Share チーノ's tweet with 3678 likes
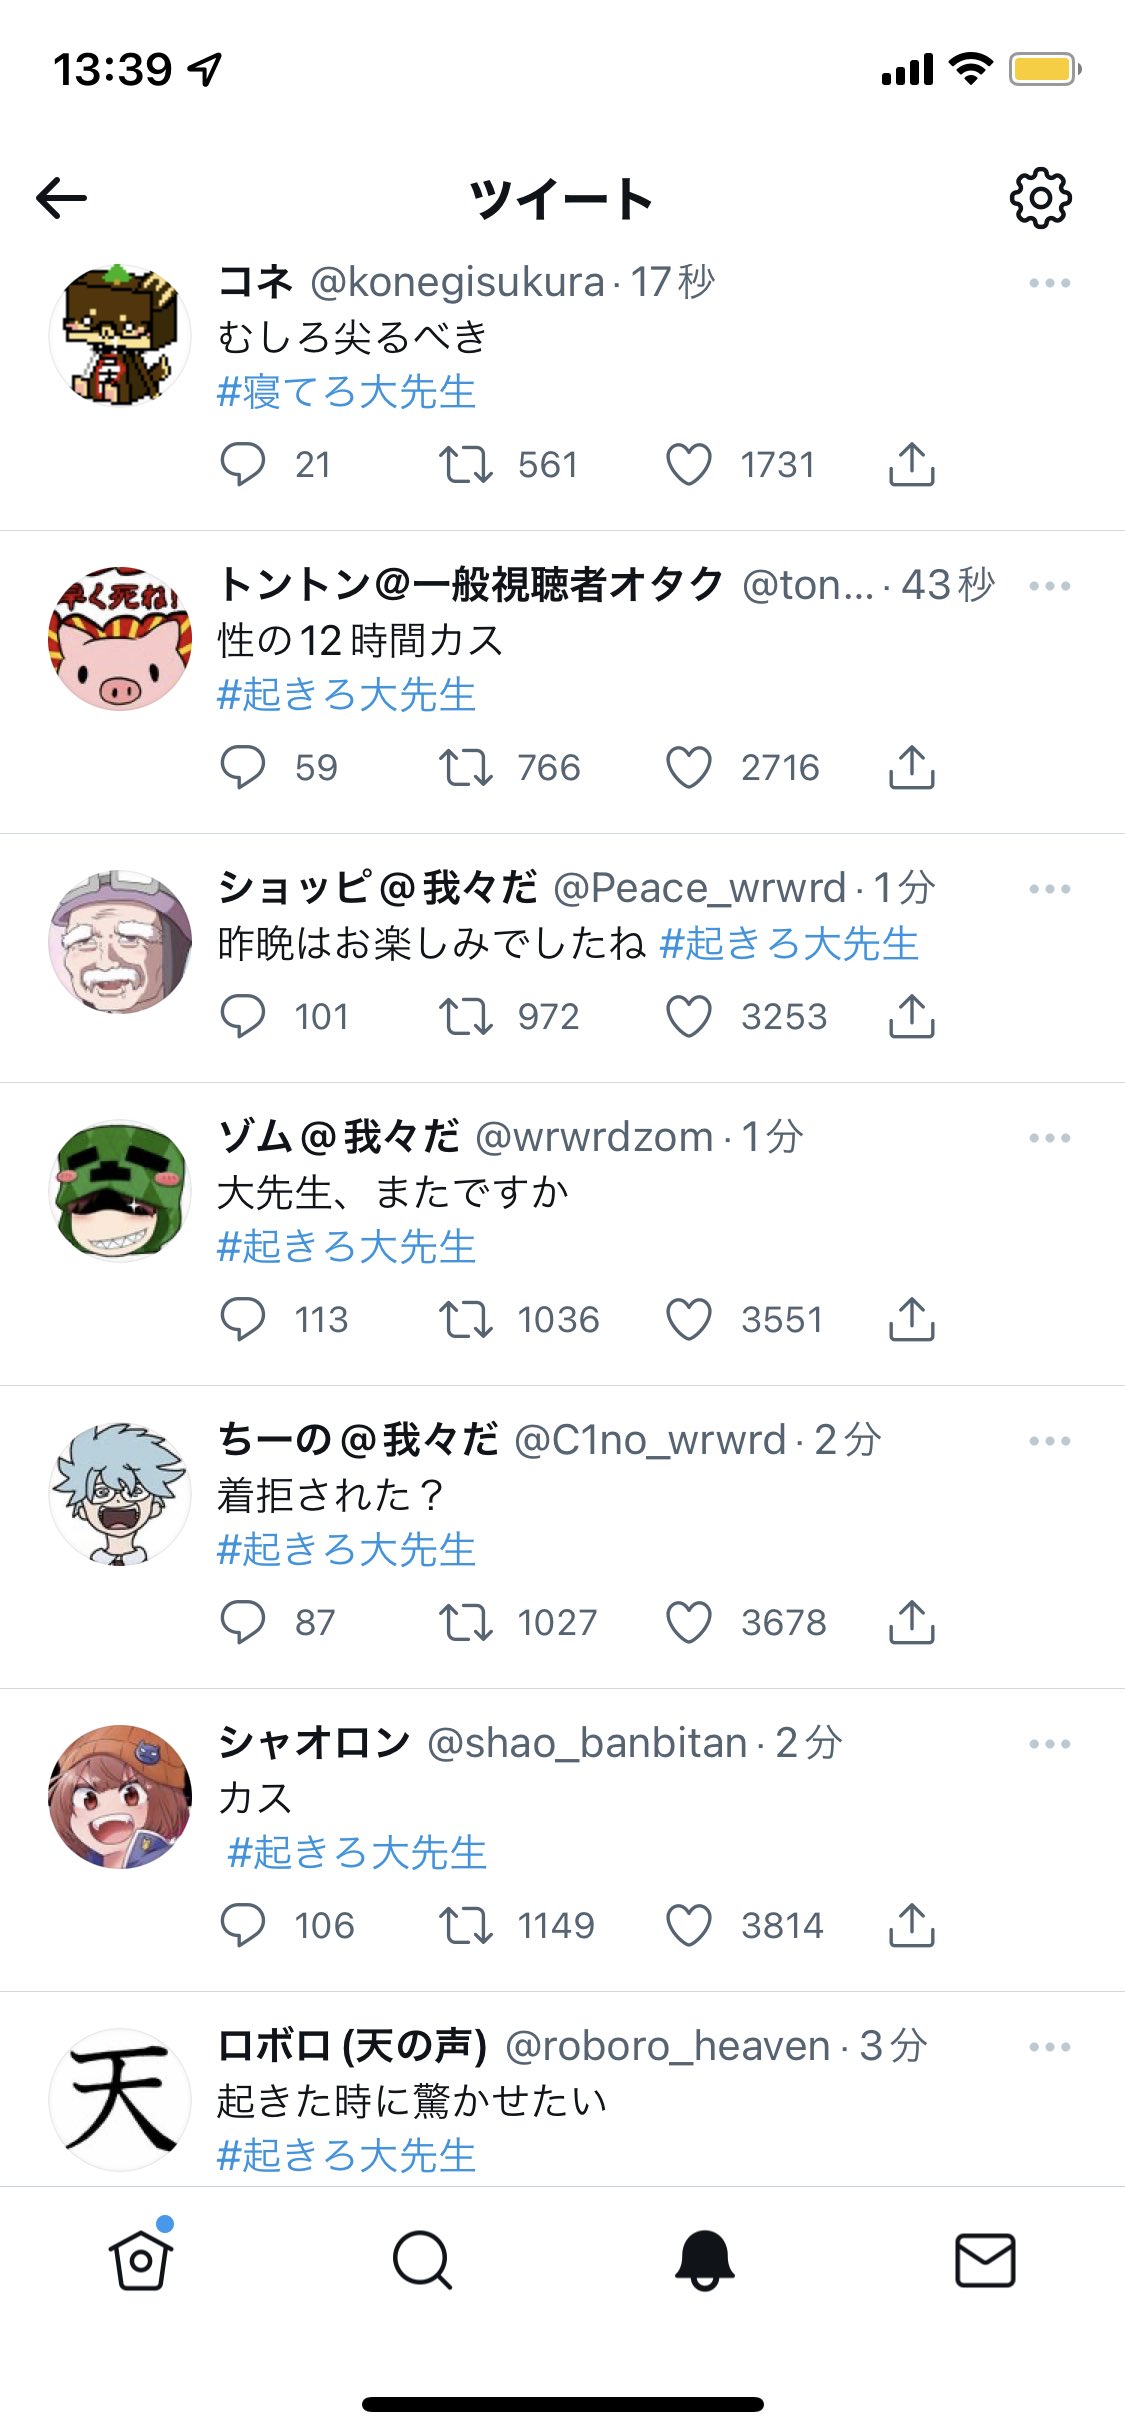 coord(912,1622)
